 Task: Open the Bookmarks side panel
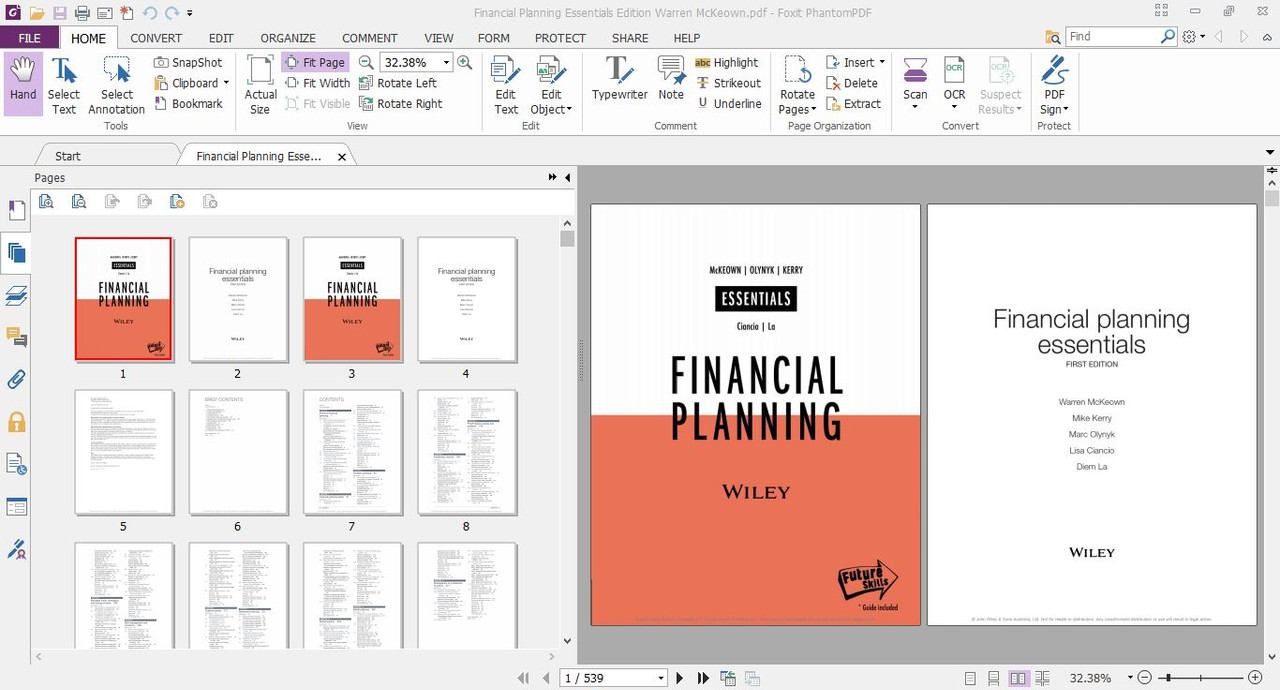click(16, 210)
